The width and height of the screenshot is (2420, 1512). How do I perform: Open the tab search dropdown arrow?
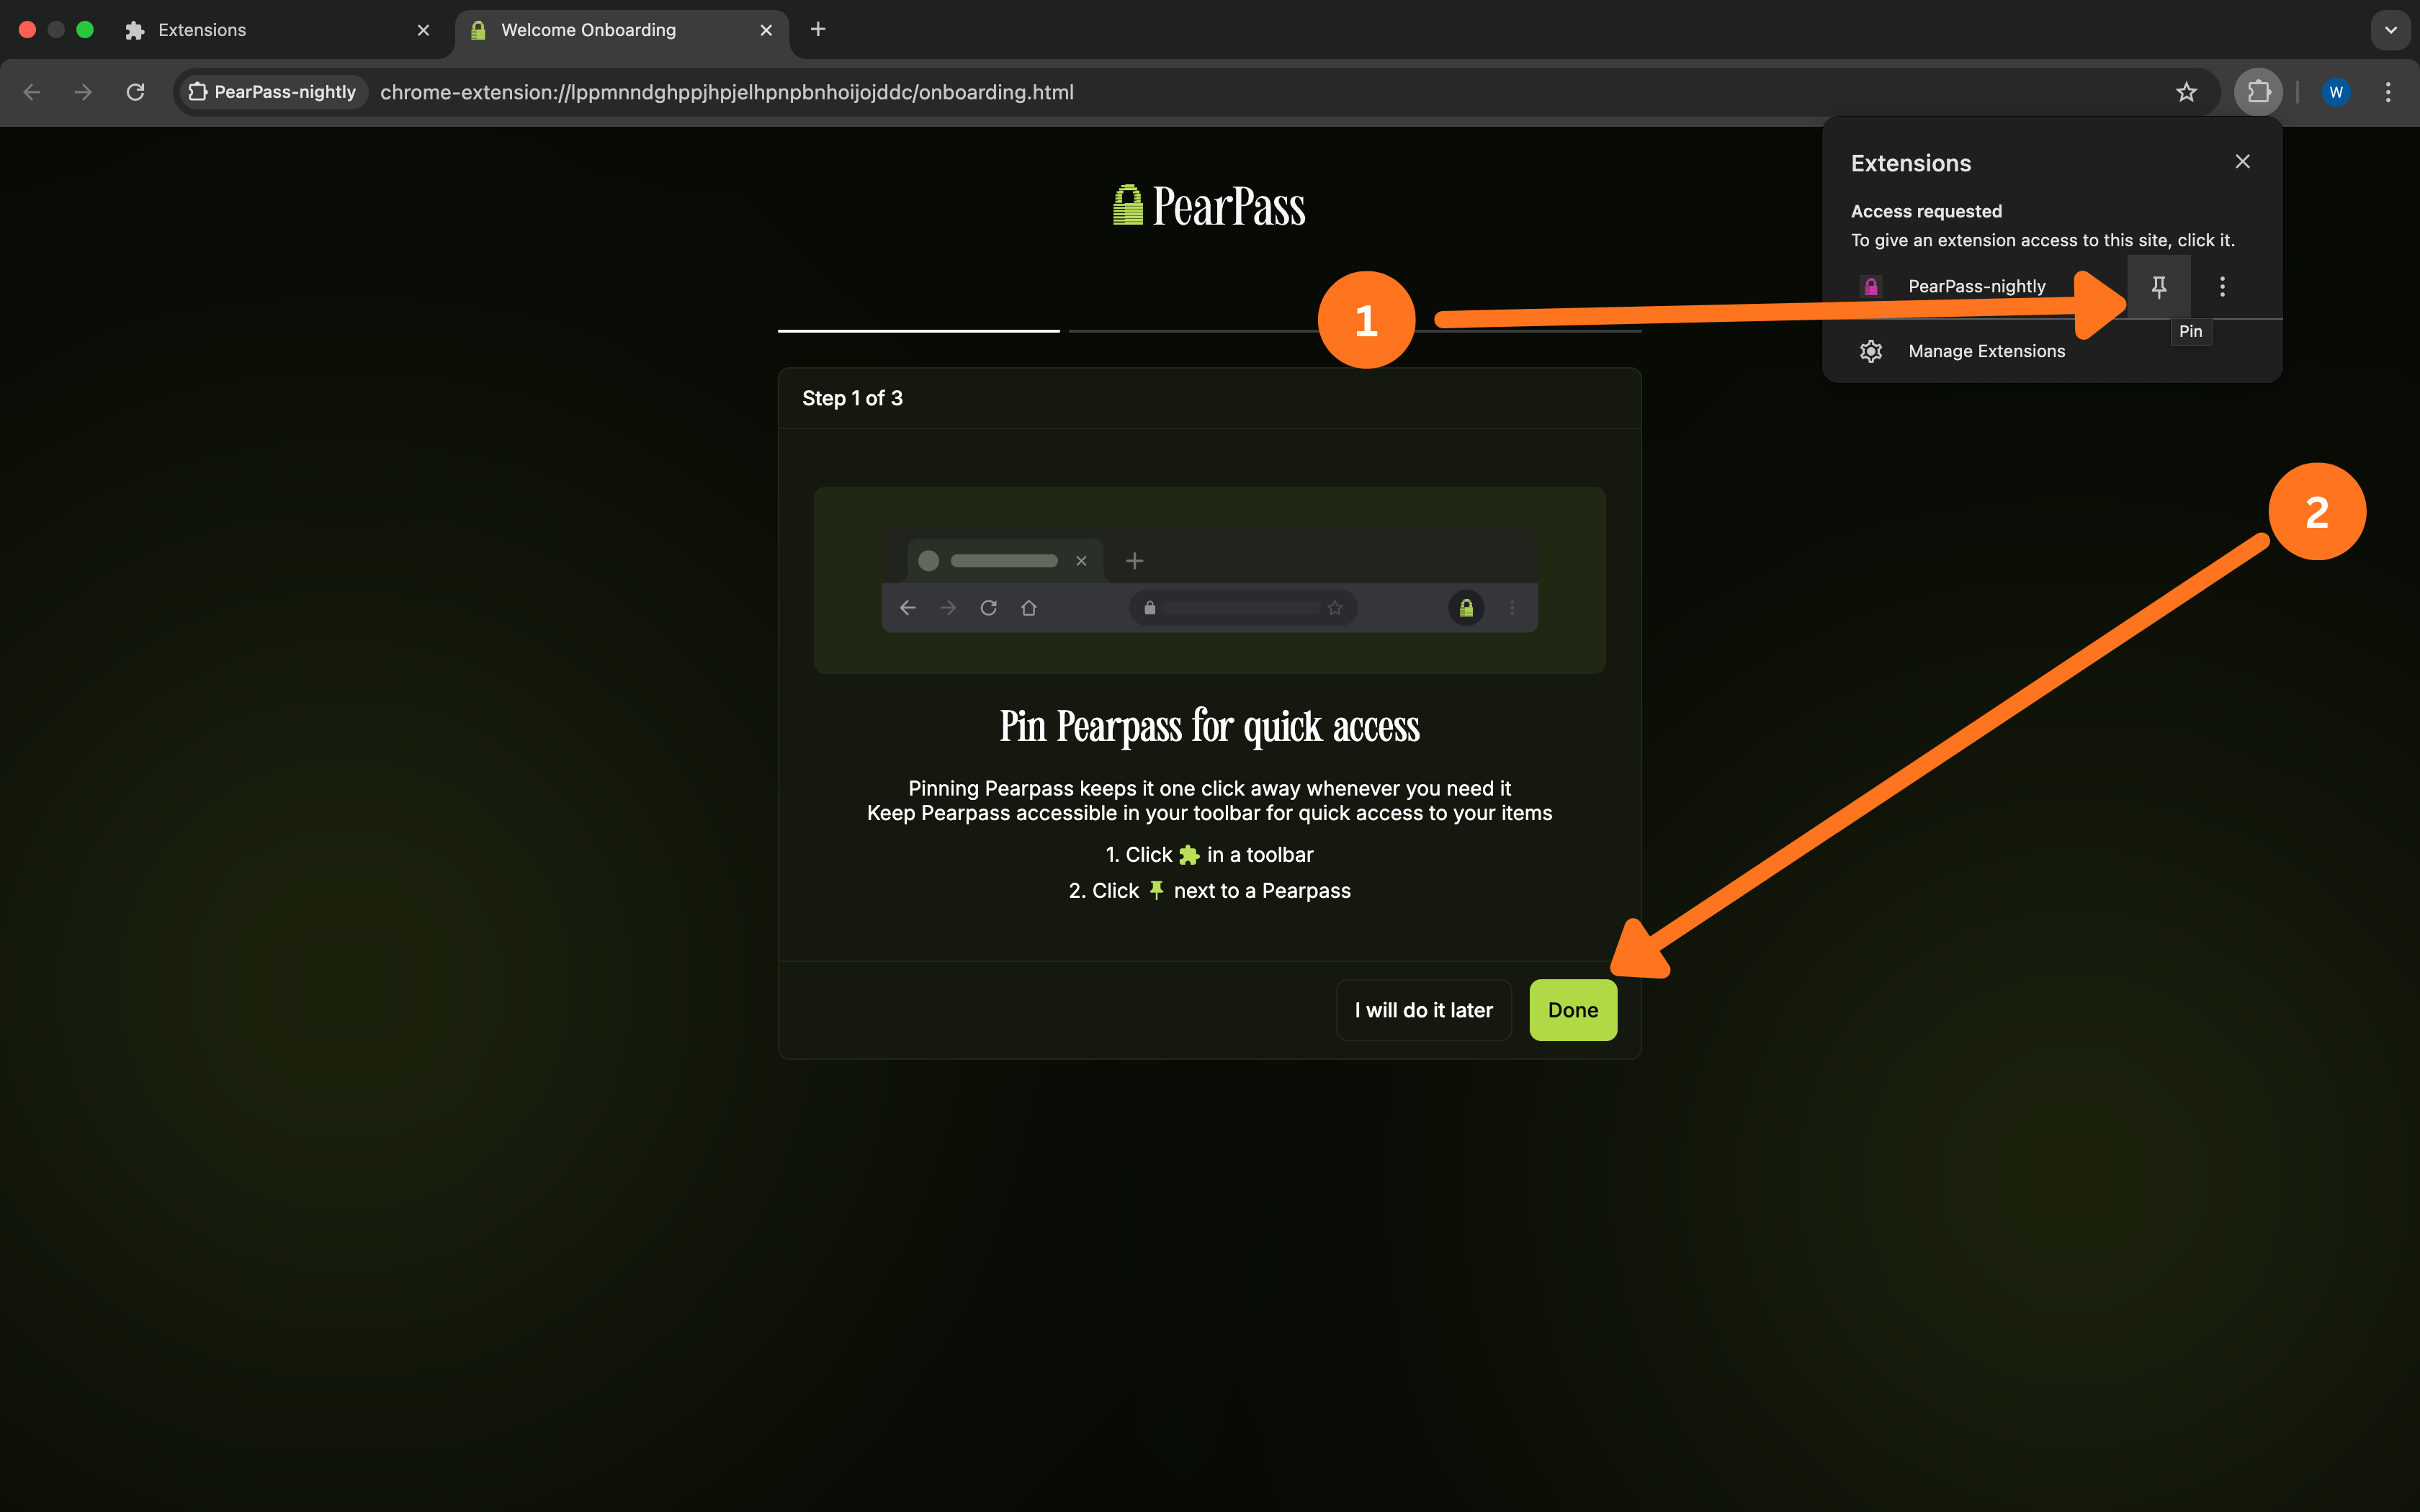click(2390, 30)
